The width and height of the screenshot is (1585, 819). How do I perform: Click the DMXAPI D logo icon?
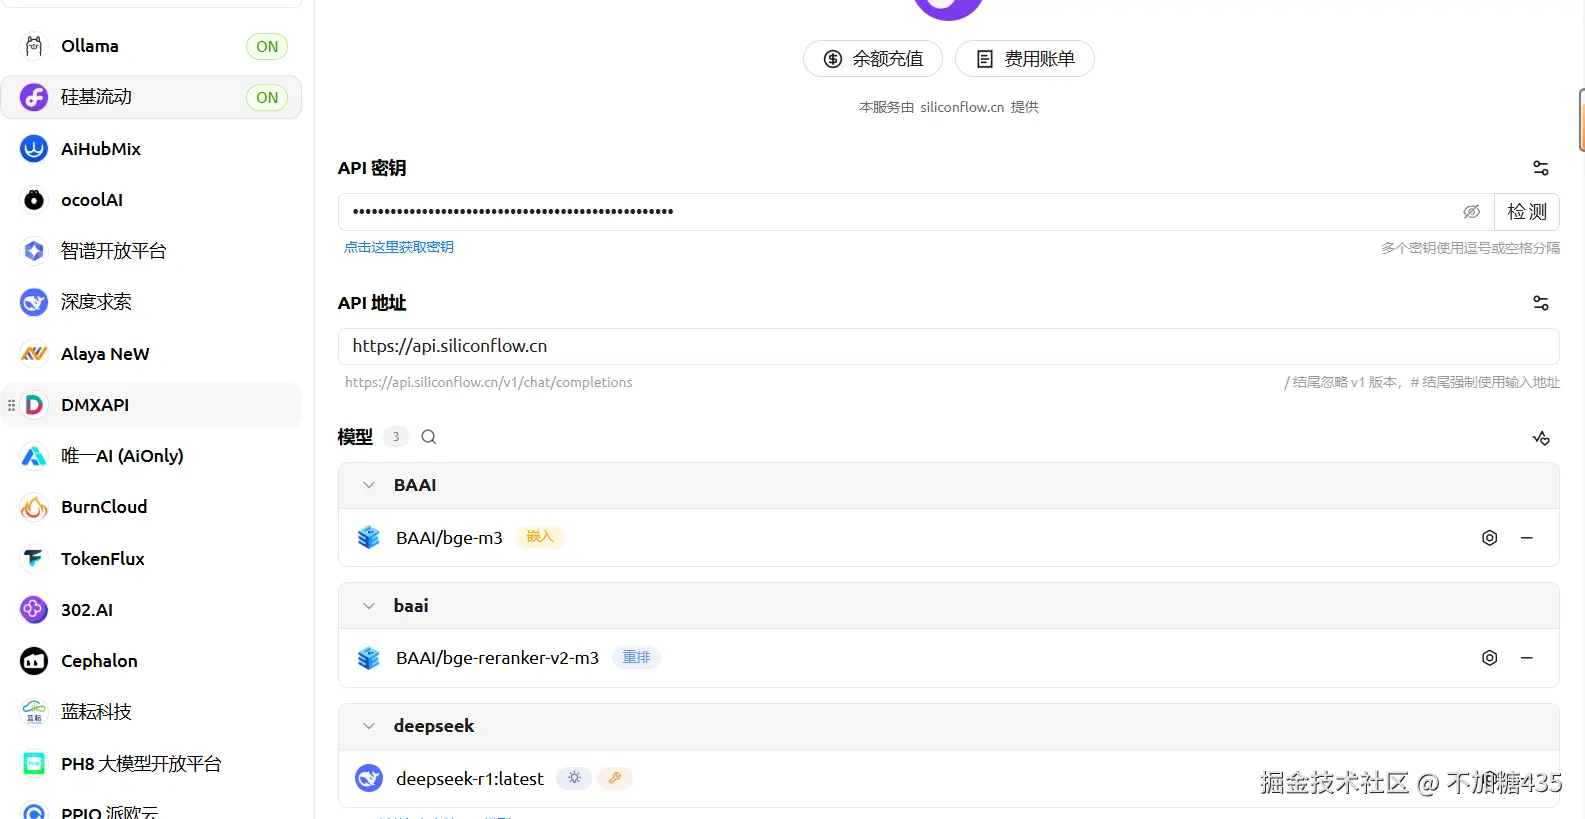(x=34, y=405)
